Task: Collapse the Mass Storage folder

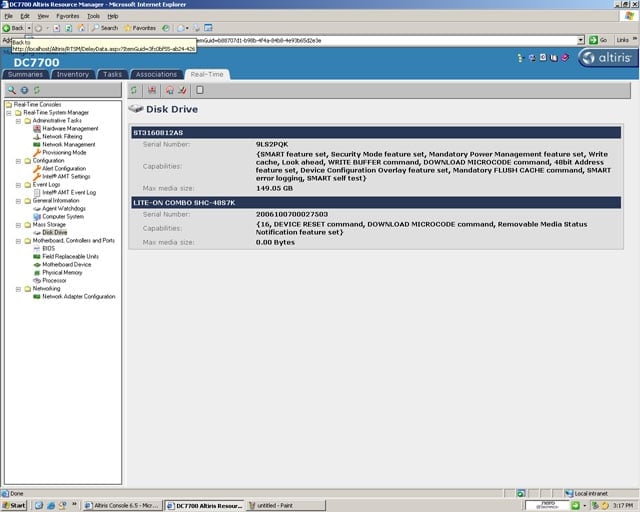Action: (18, 225)
